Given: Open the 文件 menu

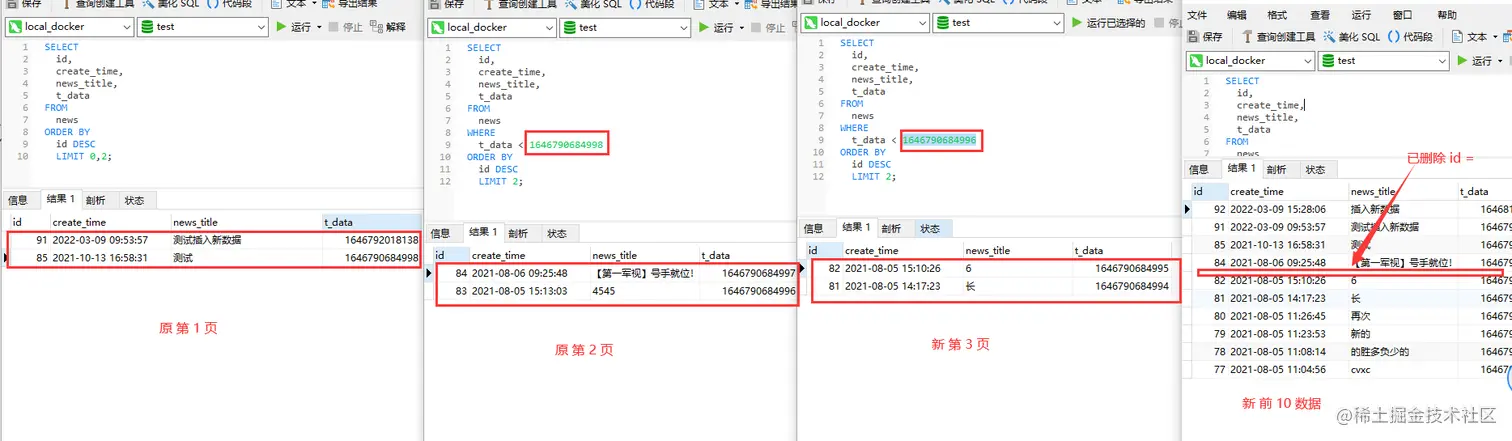Looking at the screenshot, I should [1198, 15].
